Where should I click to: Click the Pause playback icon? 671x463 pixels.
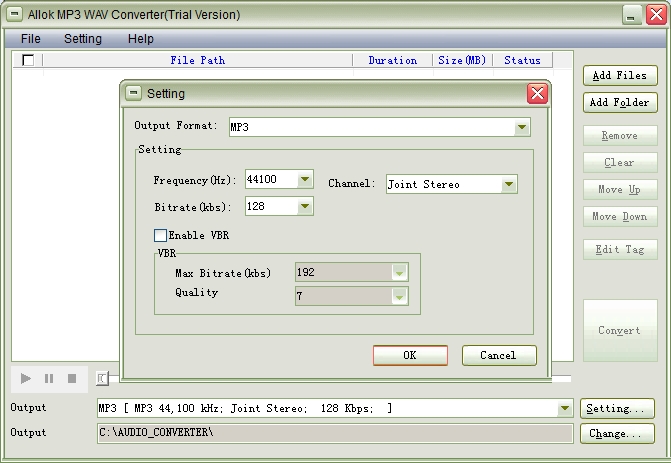pyautogui.click(x=49, y=379)
